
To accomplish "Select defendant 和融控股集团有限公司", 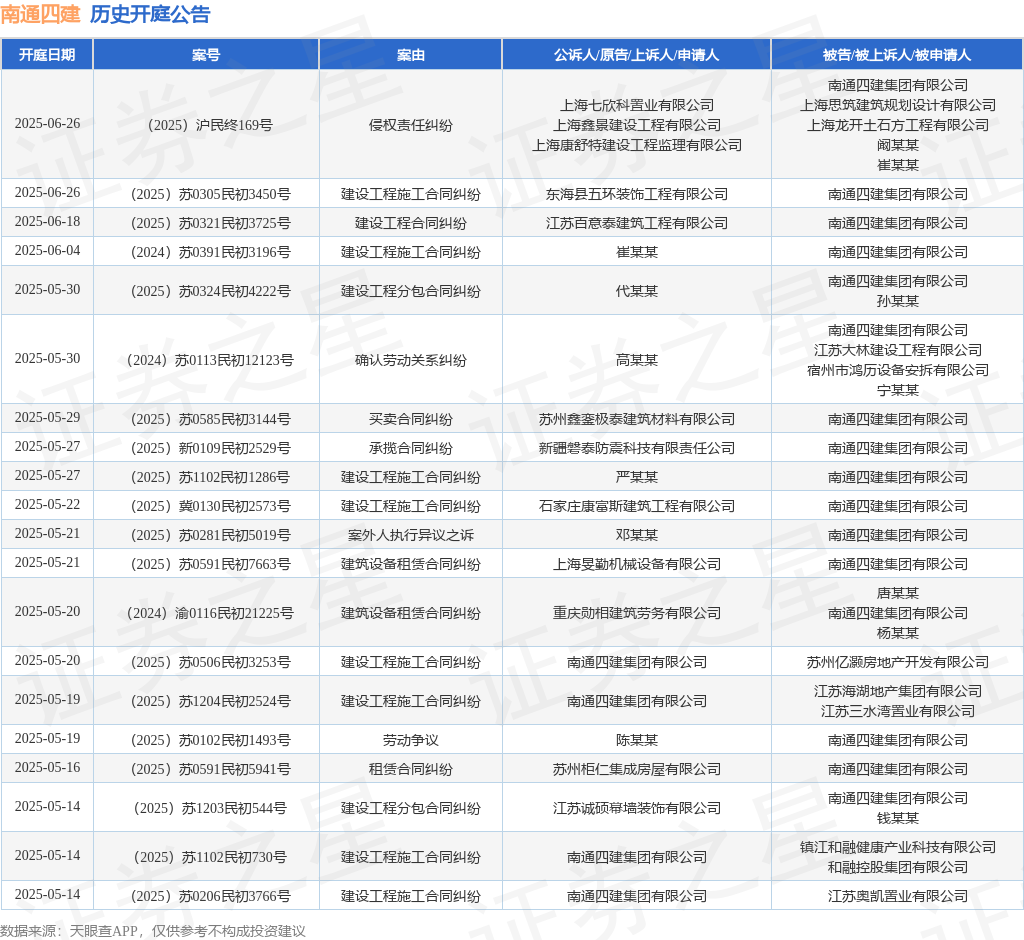I will tap(898, 867).
